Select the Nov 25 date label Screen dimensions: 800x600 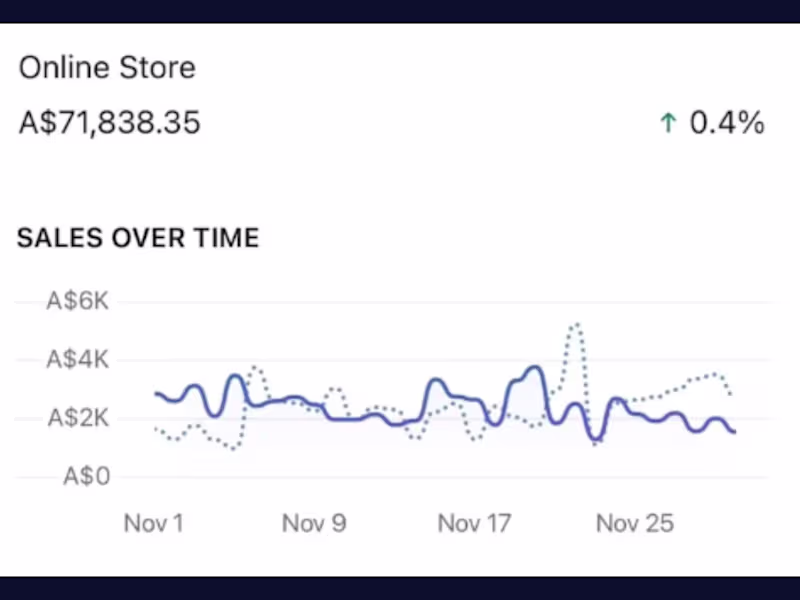point(635,523)
